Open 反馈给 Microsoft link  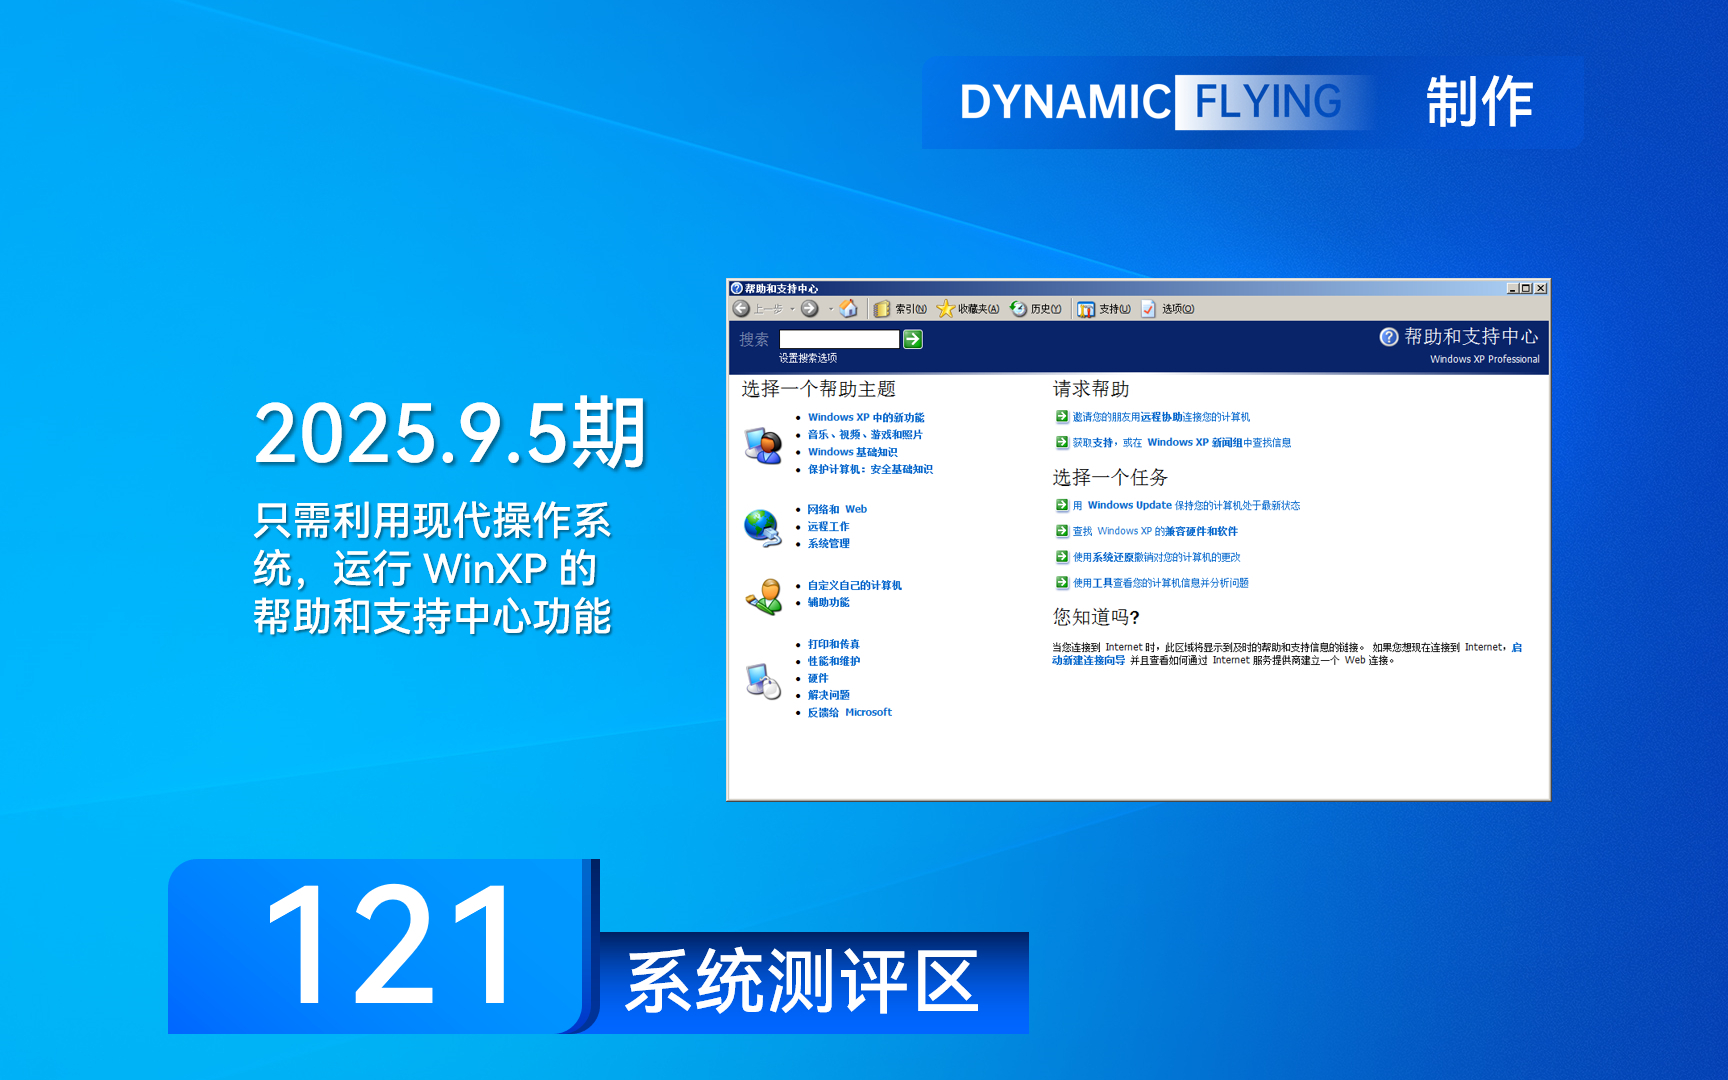tap(850, 712)
